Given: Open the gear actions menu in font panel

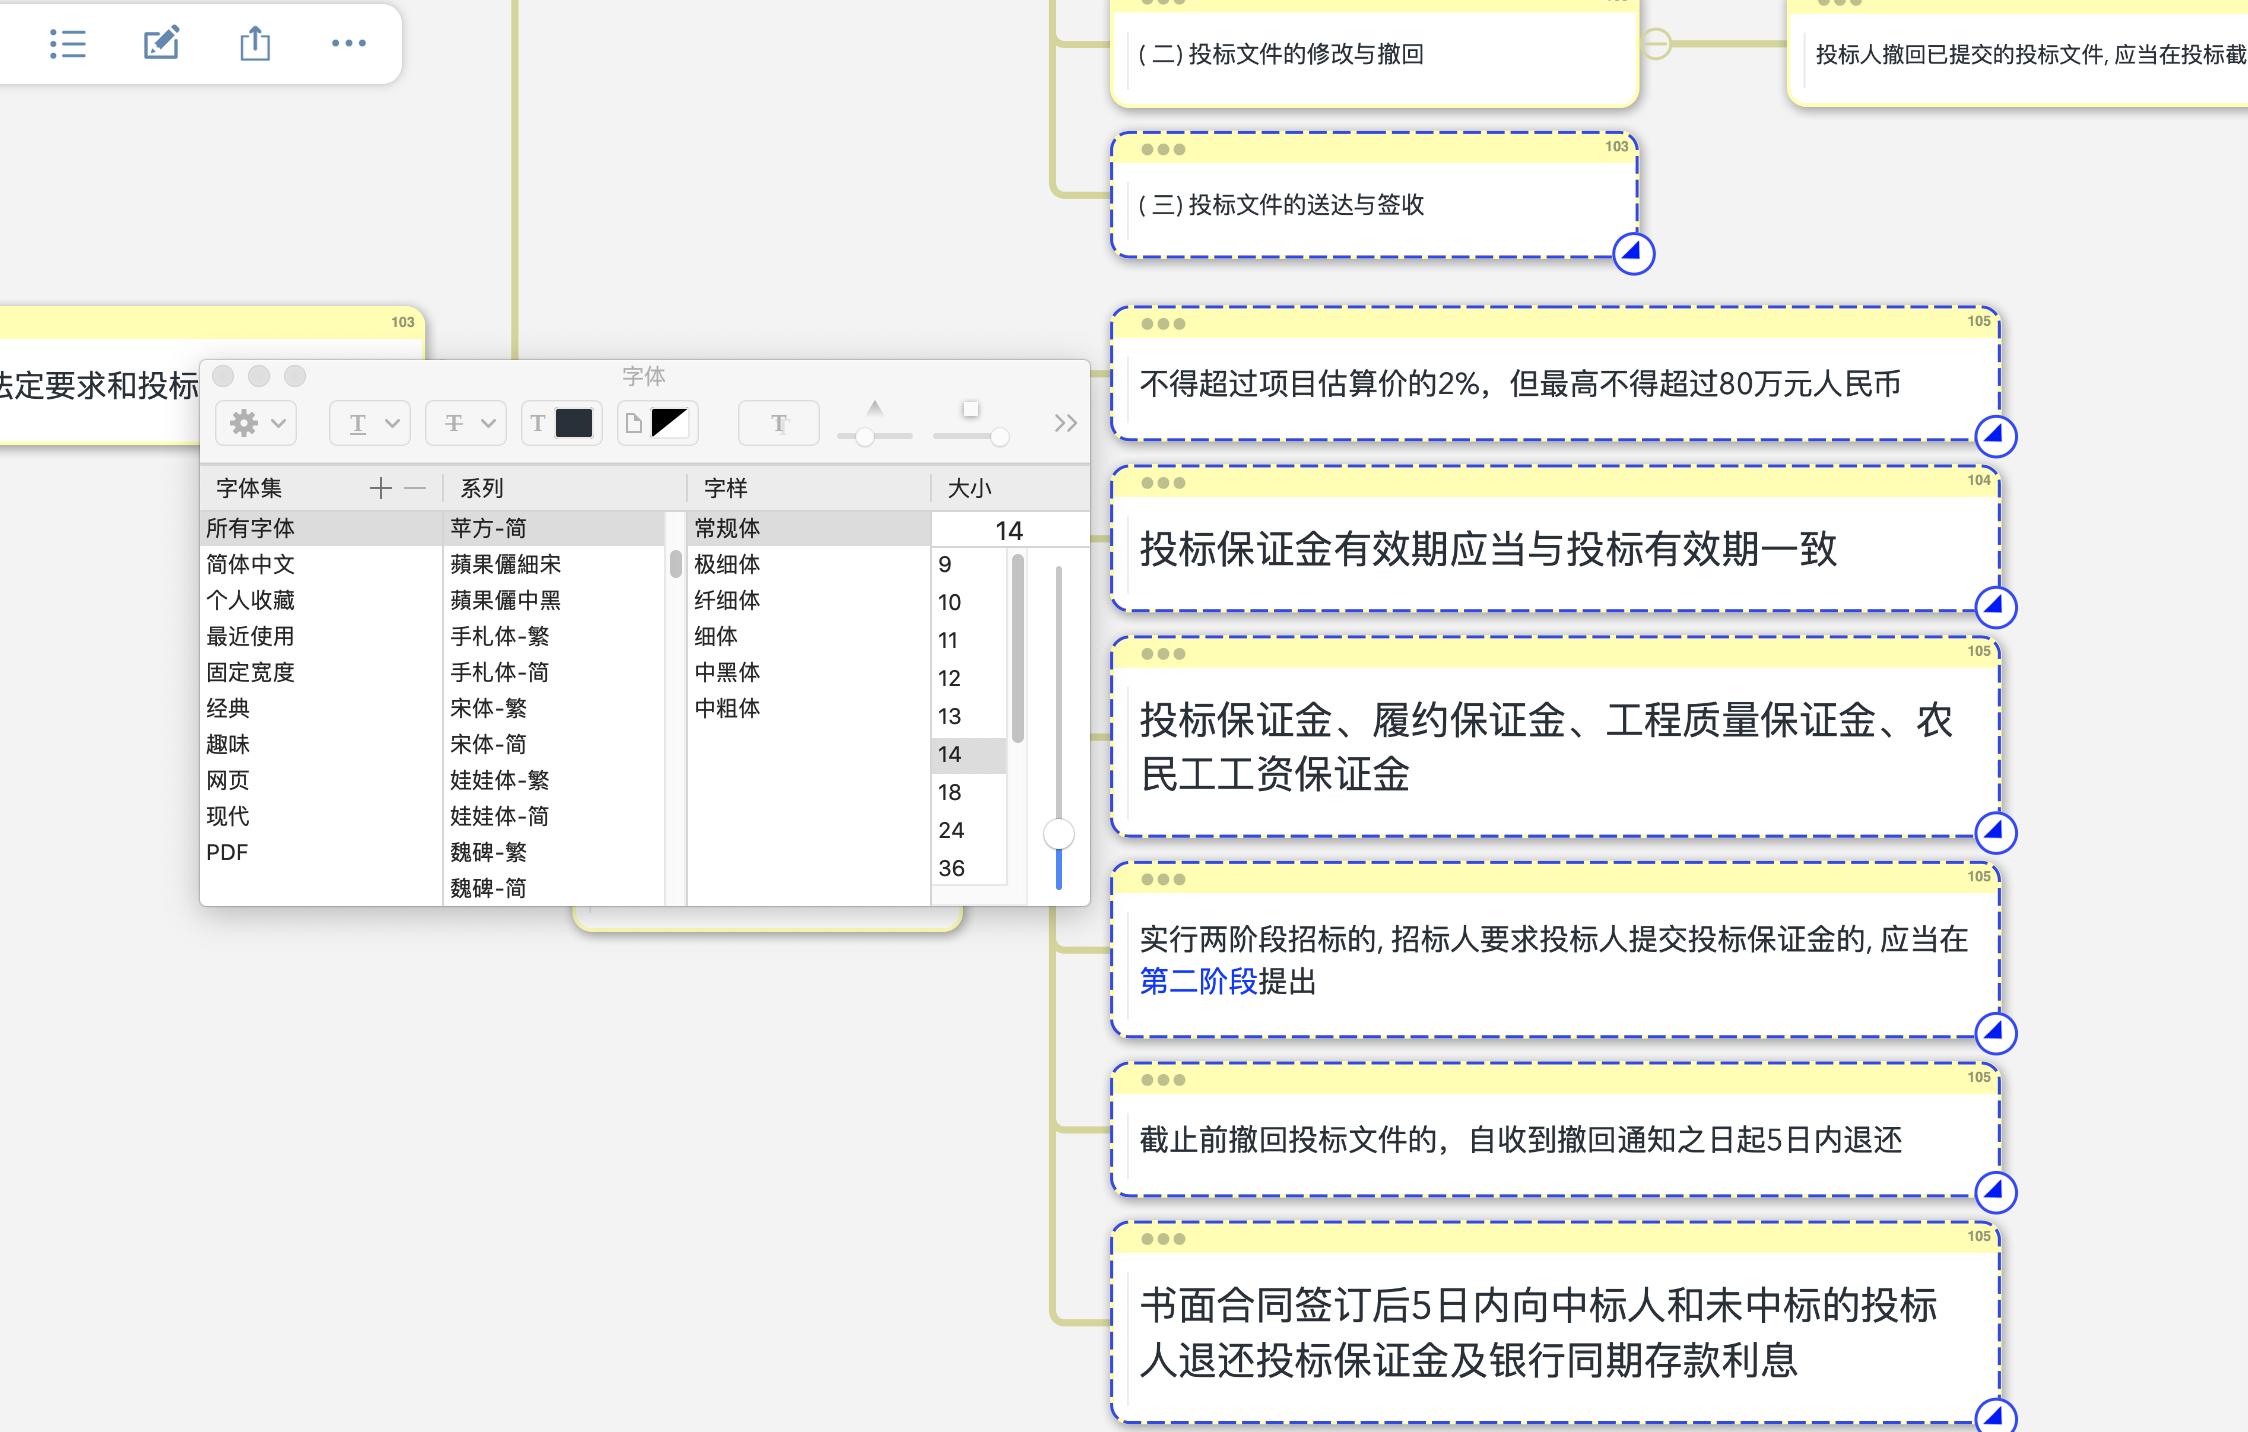Looking at the screenshot, I should [x=256, y=423].
